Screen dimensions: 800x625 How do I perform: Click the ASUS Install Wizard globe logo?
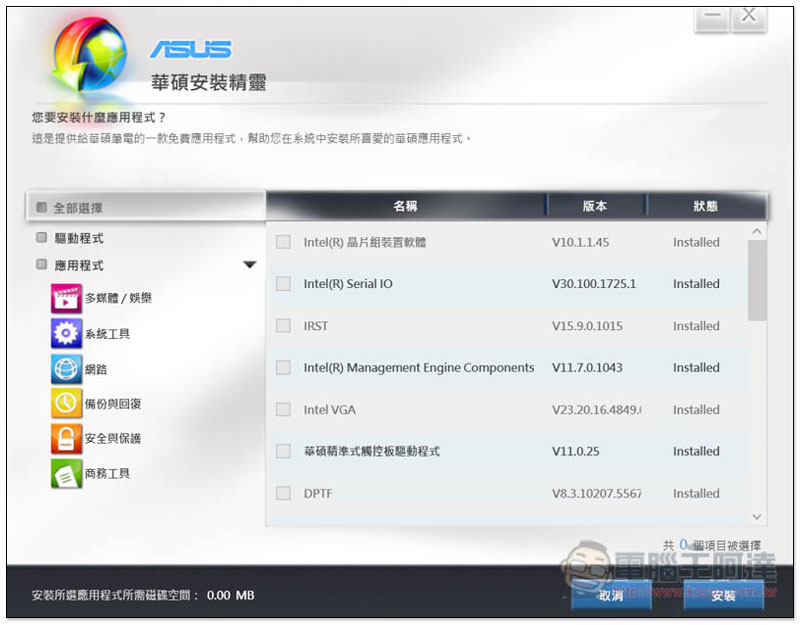(x=90, y=55)
